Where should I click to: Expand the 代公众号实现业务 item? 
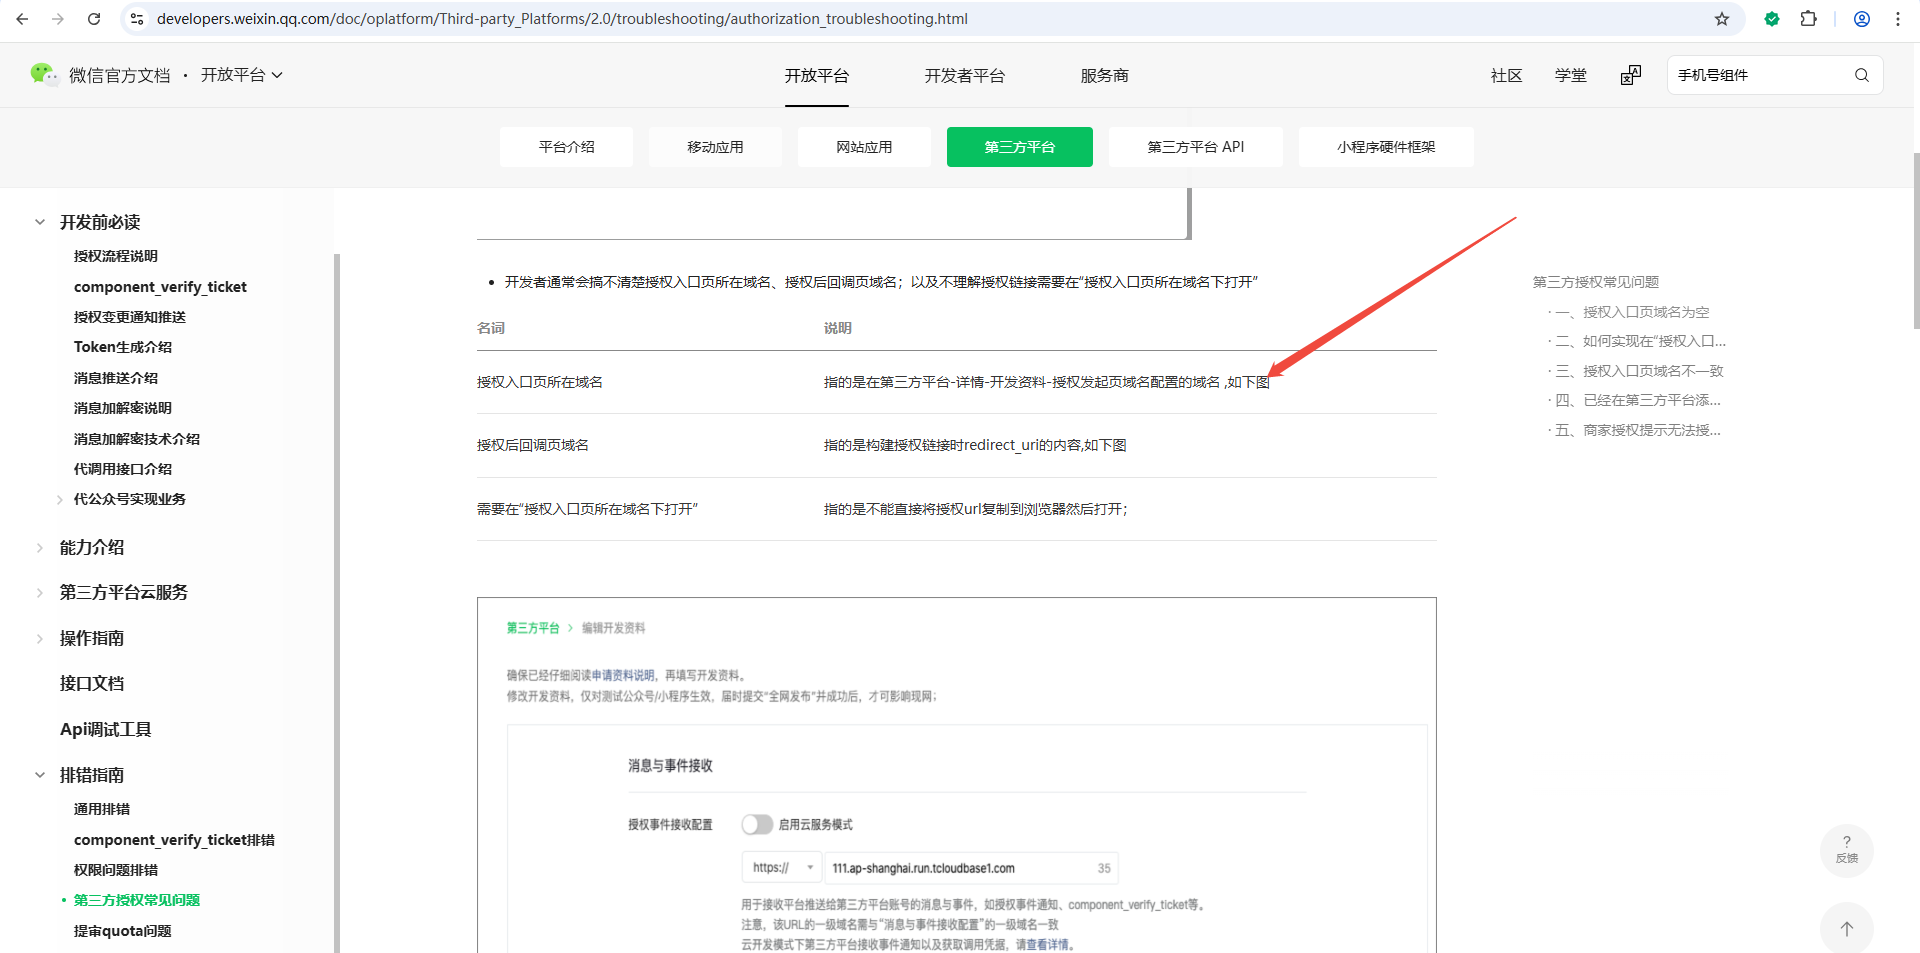click(x=60, y=499)
